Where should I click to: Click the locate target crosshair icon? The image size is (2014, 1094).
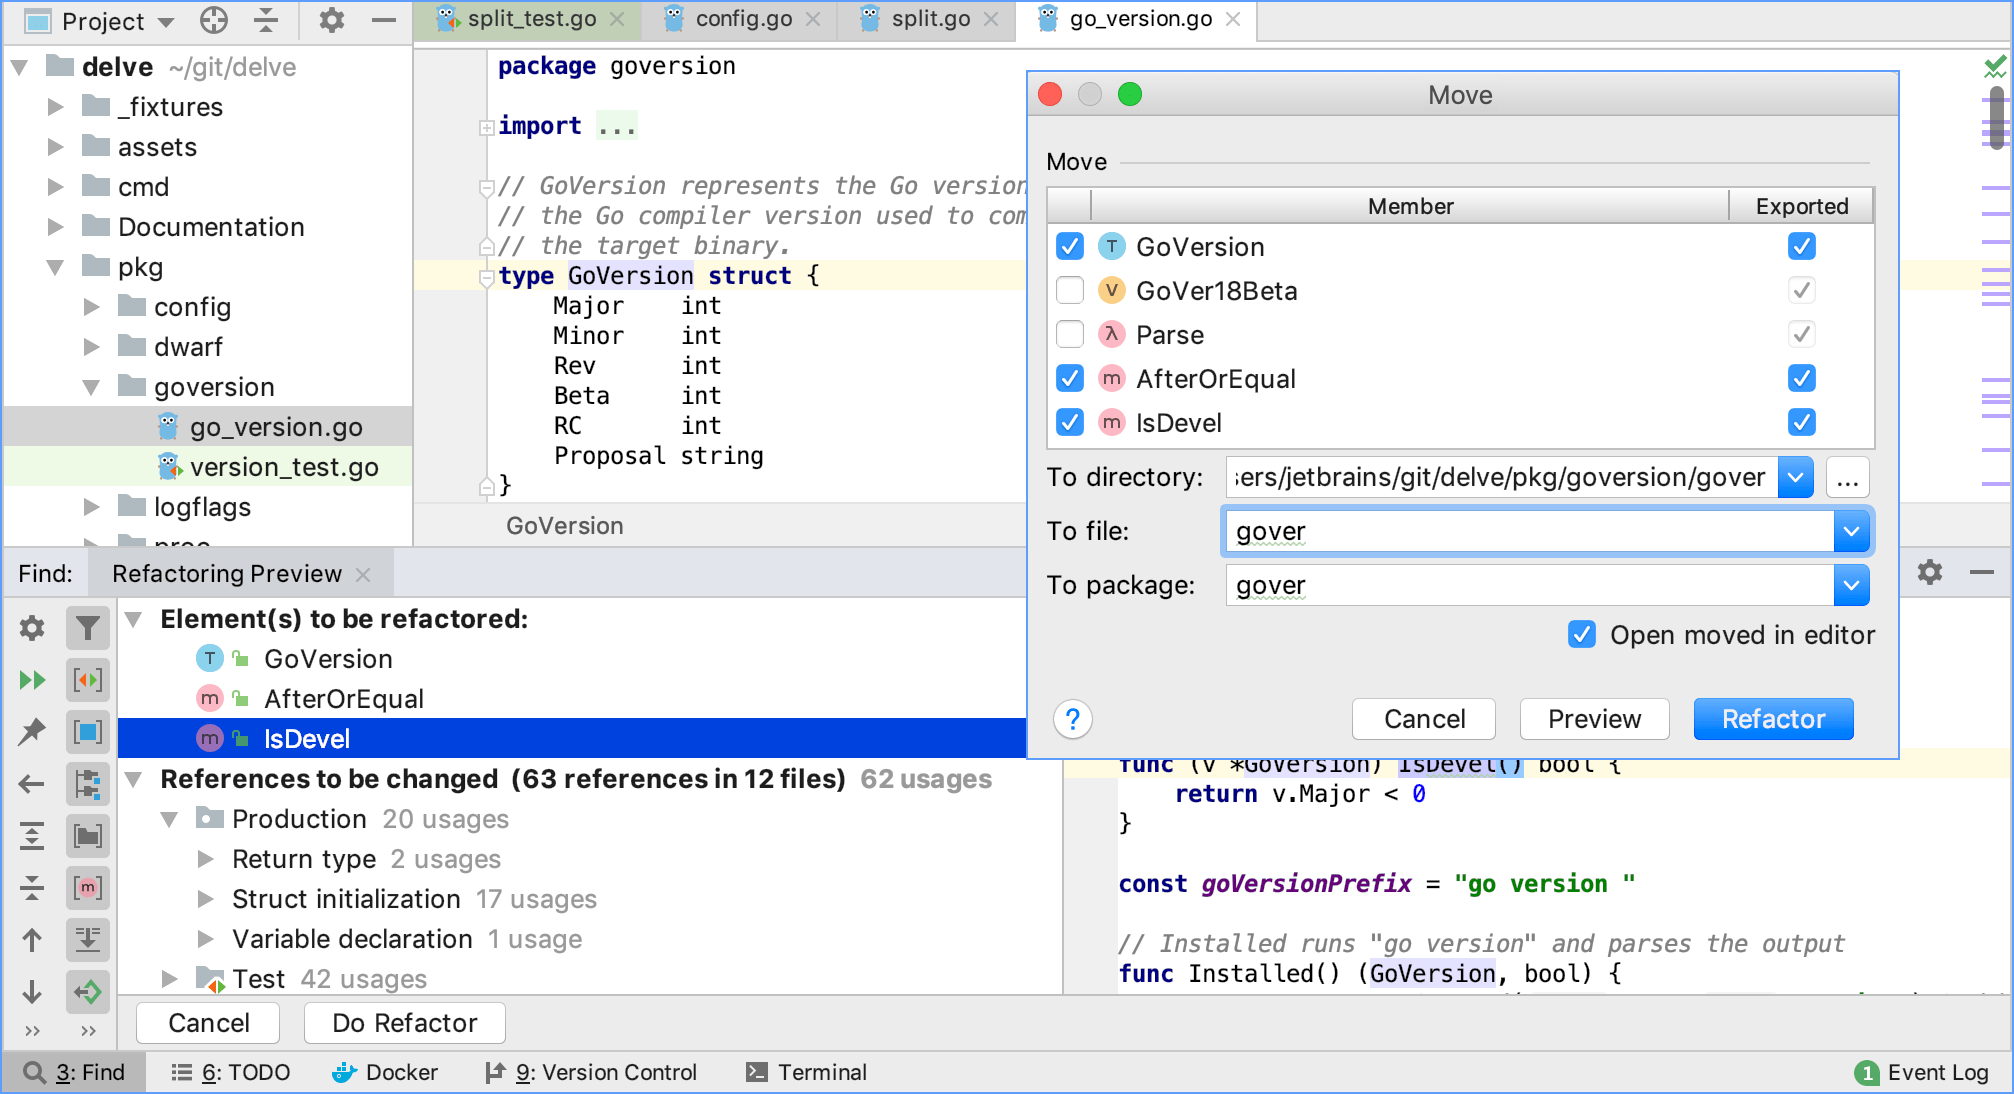(x=214, y=20)
